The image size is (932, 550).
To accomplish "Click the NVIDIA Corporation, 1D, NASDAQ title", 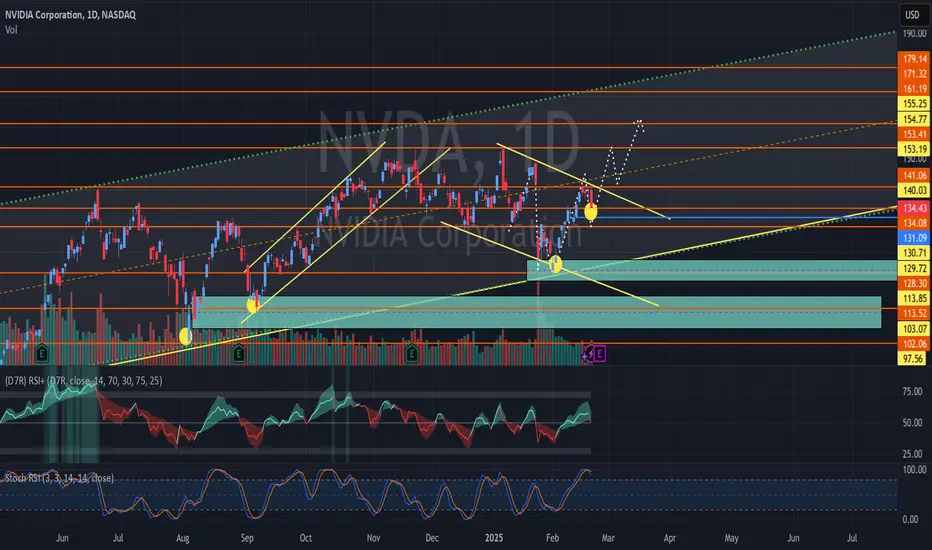I will [70, 15].
